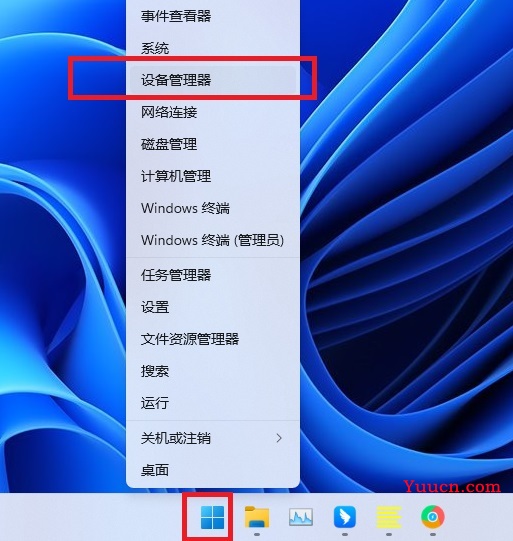Open 网络连接 from the menu
Viewport: 513px width, 541px height.
pyautogui.click(x=213, y=112)
